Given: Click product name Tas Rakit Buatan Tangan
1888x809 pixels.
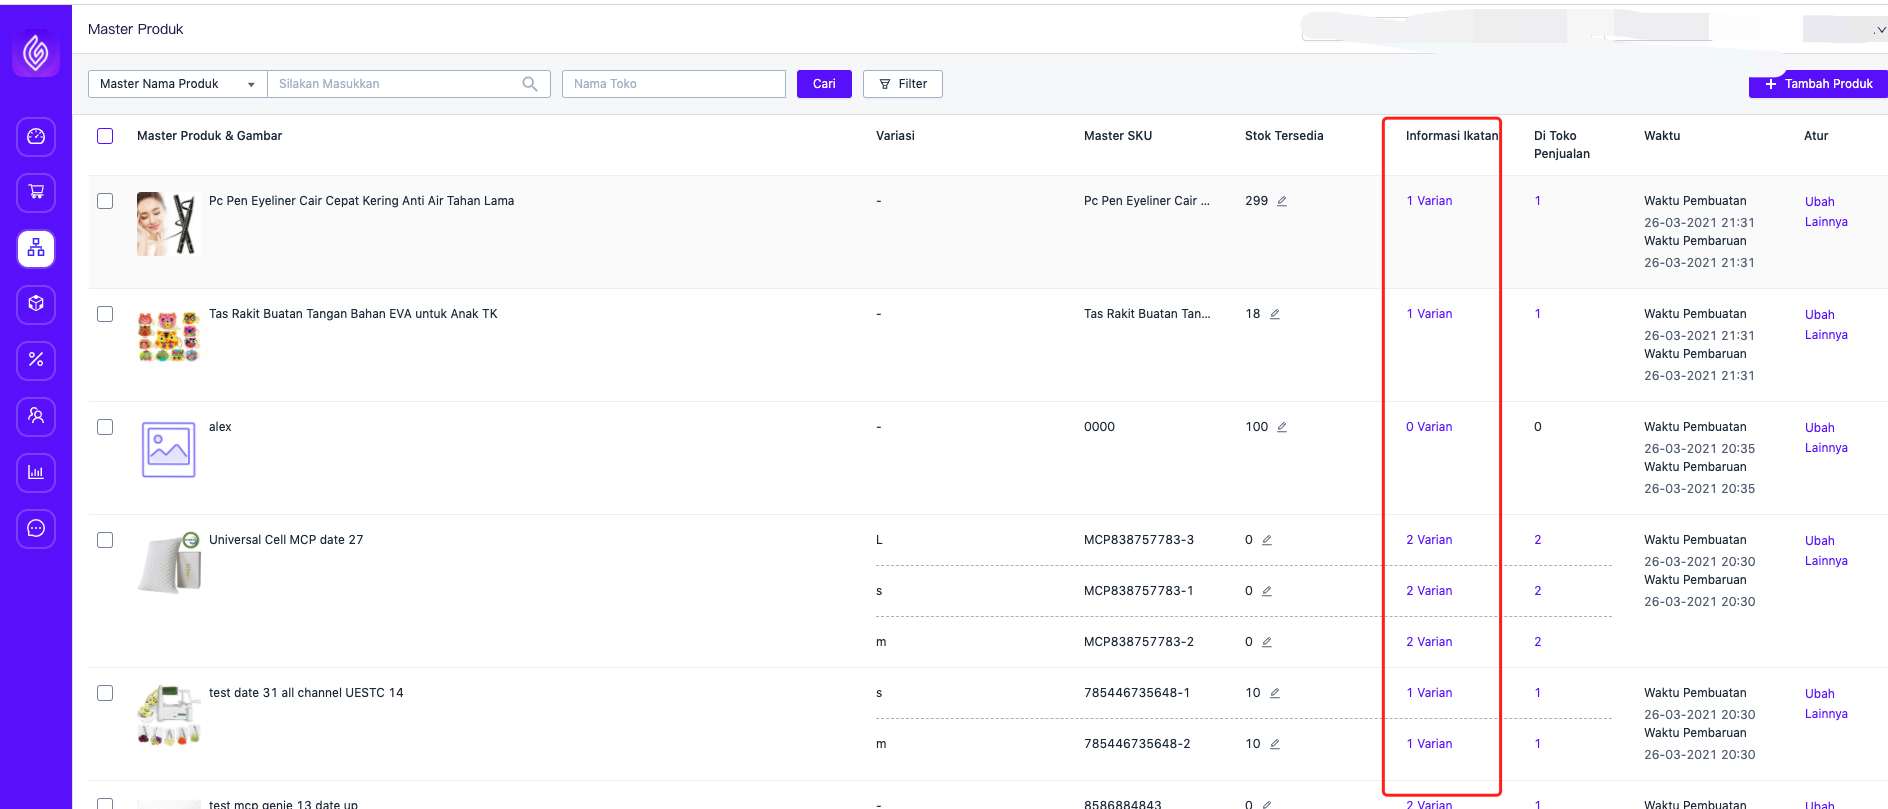Looking at the screenshot, I should coord(353,314).
